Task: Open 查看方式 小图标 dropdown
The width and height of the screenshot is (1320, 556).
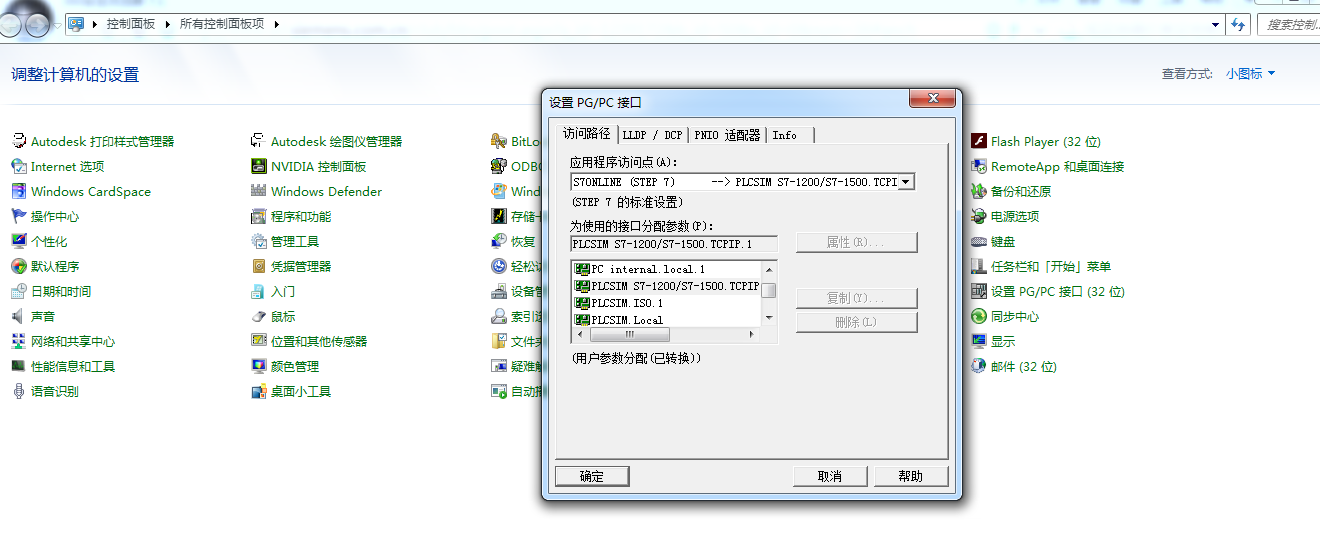Action: 1251,74
